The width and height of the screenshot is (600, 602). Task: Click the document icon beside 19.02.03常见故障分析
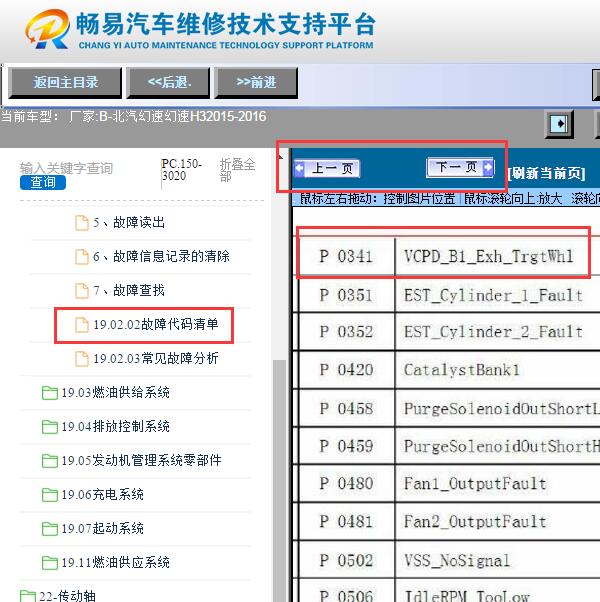tap(82, 359)
